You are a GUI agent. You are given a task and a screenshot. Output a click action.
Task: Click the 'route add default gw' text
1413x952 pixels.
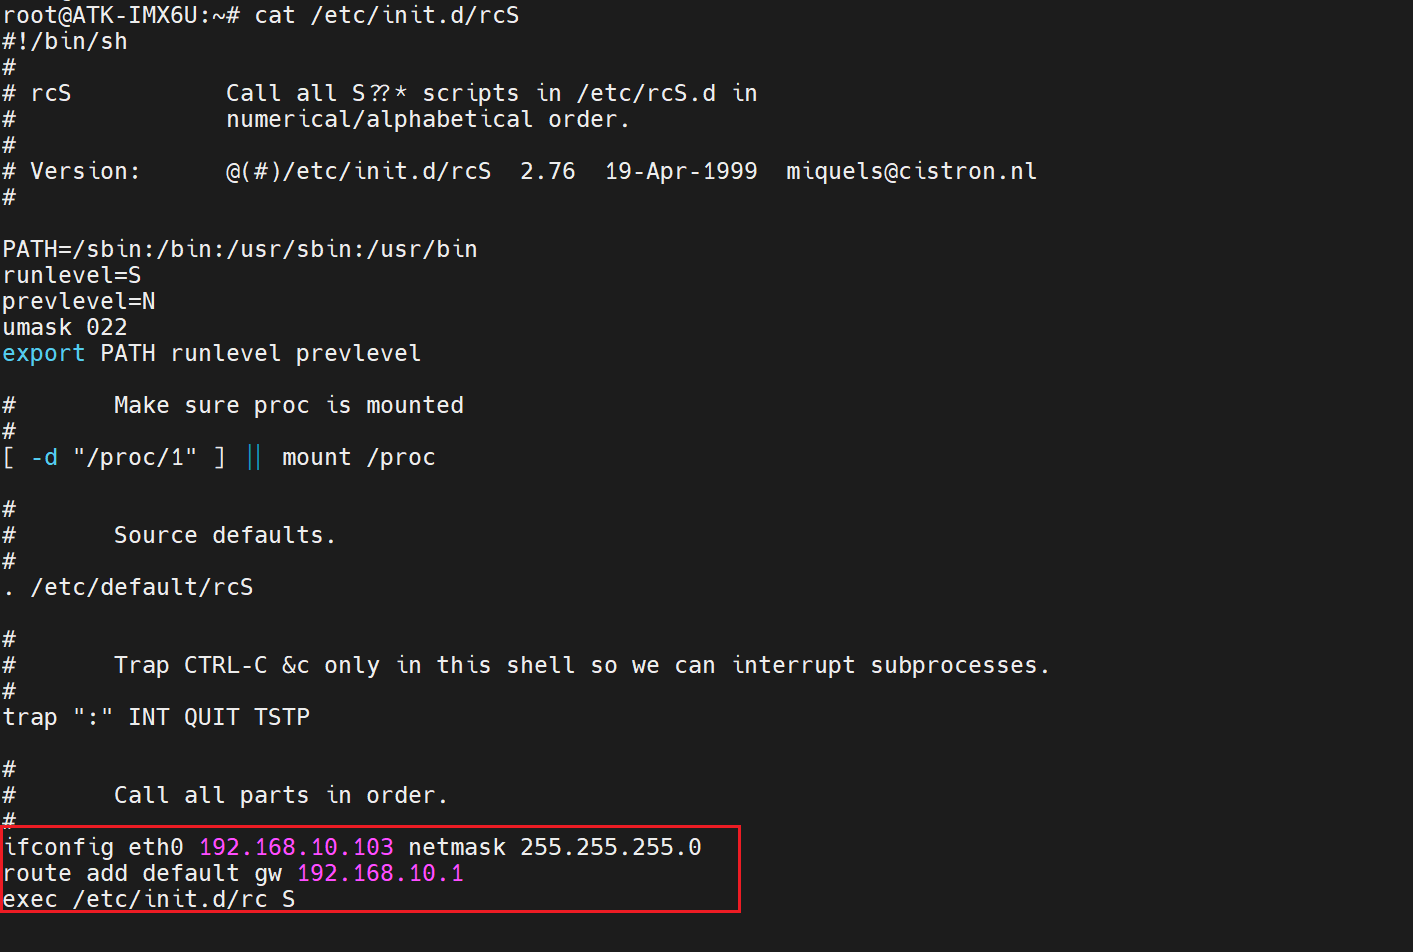(142, 873)
